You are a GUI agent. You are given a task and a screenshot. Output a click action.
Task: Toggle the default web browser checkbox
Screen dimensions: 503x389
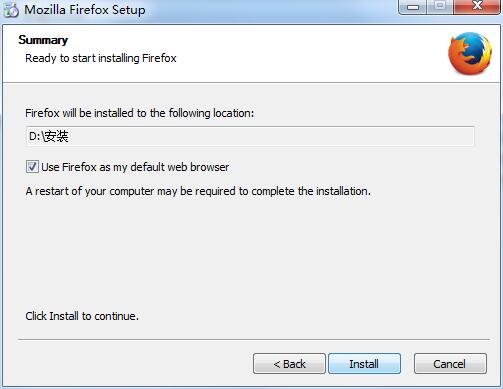click(x=32, y=166)
